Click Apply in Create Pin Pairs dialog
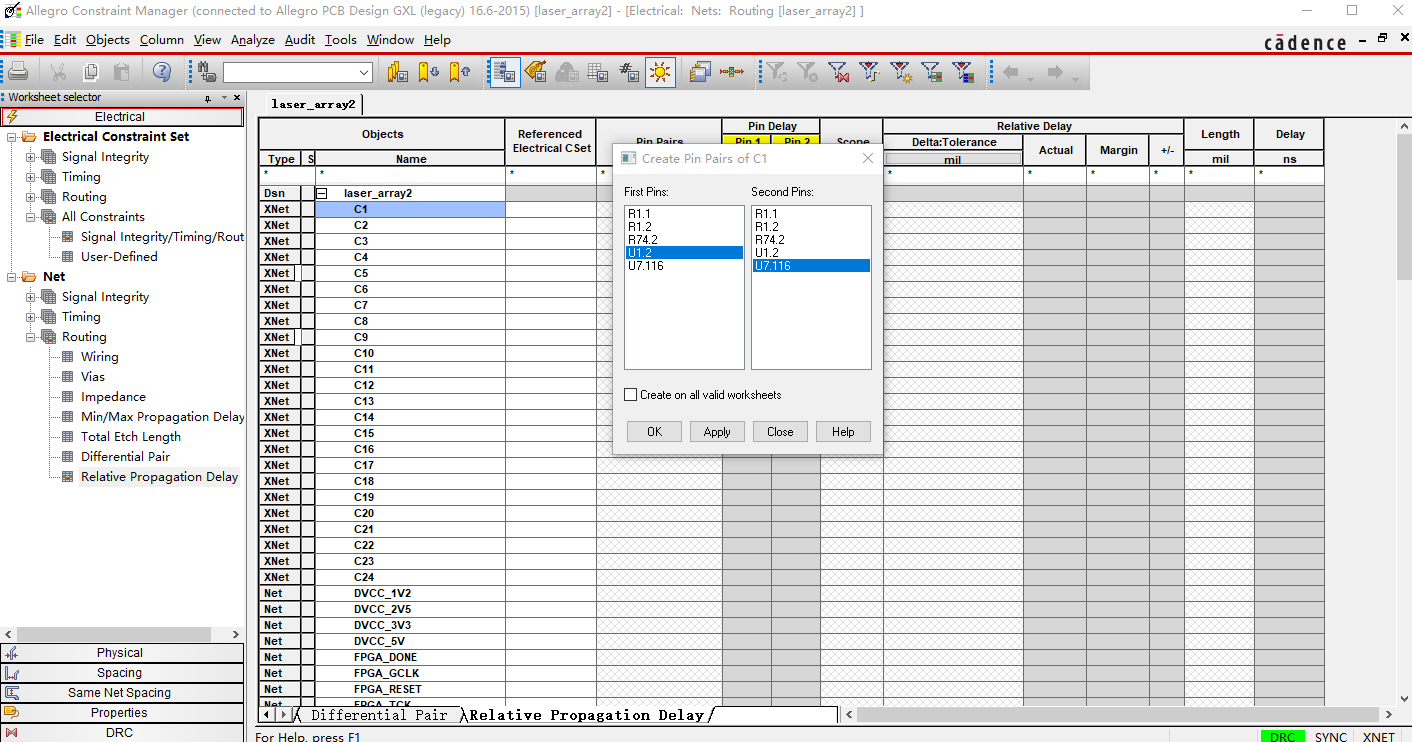This screenshot has height=742, width=1412. 717,432
